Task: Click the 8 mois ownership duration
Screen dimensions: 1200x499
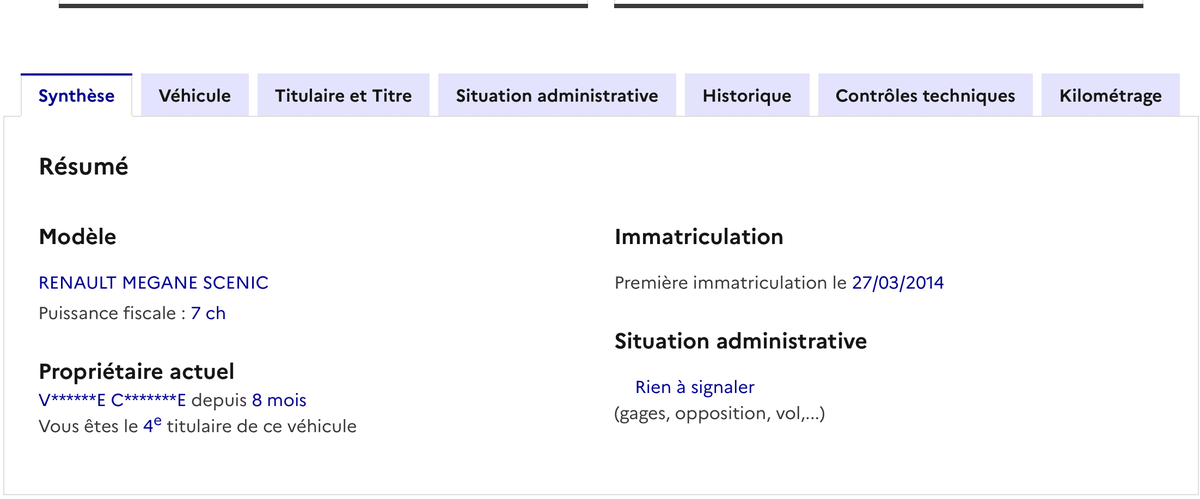Action: pyautogui.click(x=279, y=401)
